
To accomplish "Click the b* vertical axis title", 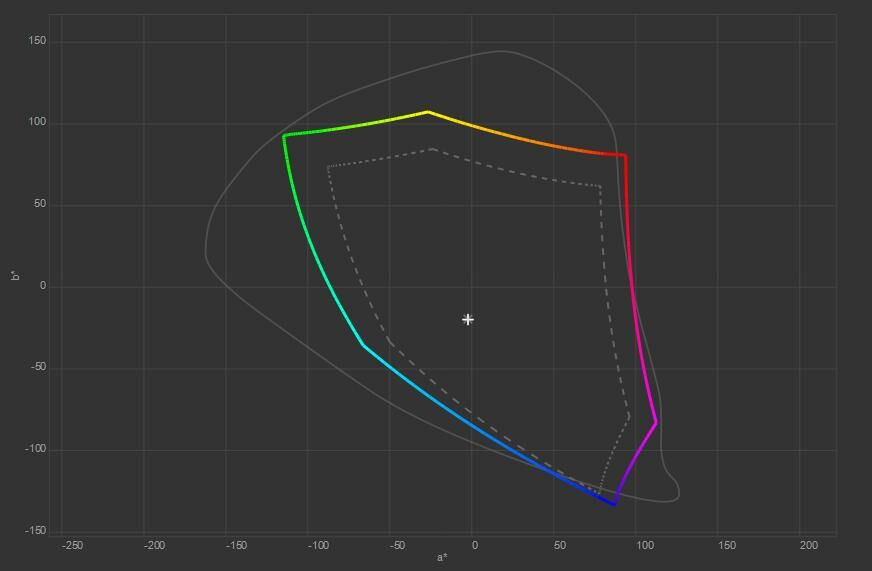I will 16,275.
